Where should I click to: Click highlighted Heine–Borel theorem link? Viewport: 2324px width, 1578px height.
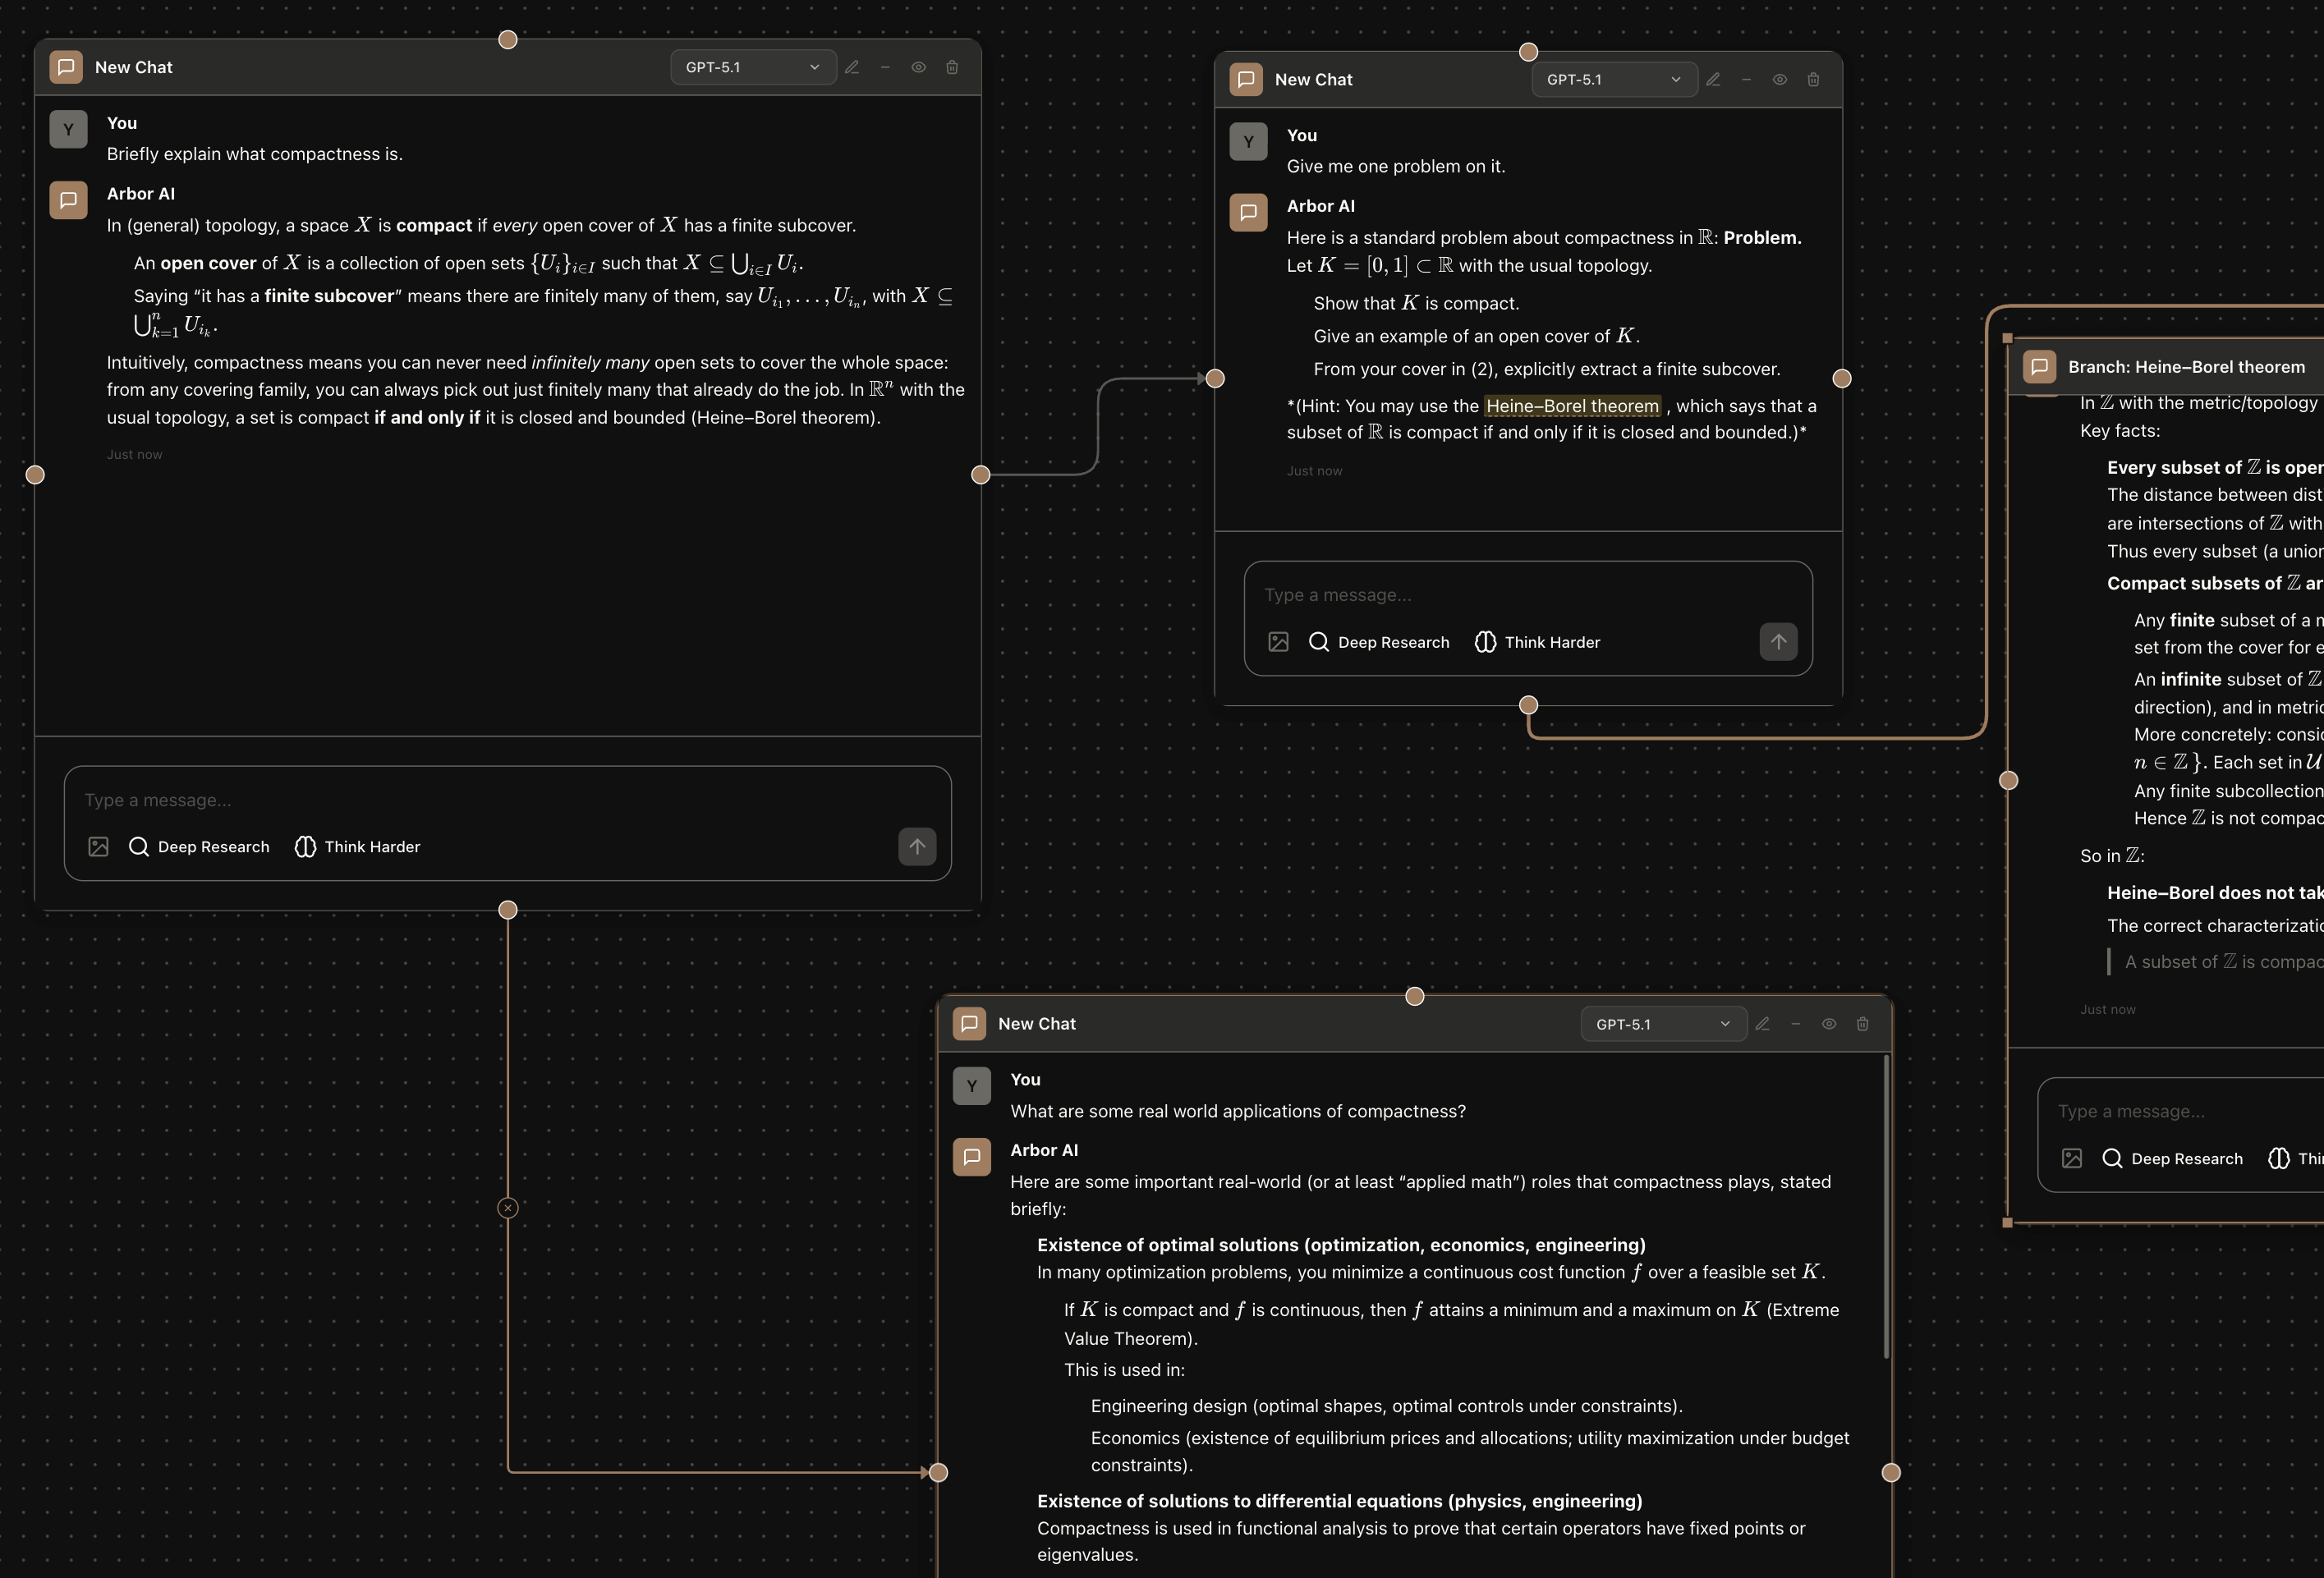(x=1572, y=406)
